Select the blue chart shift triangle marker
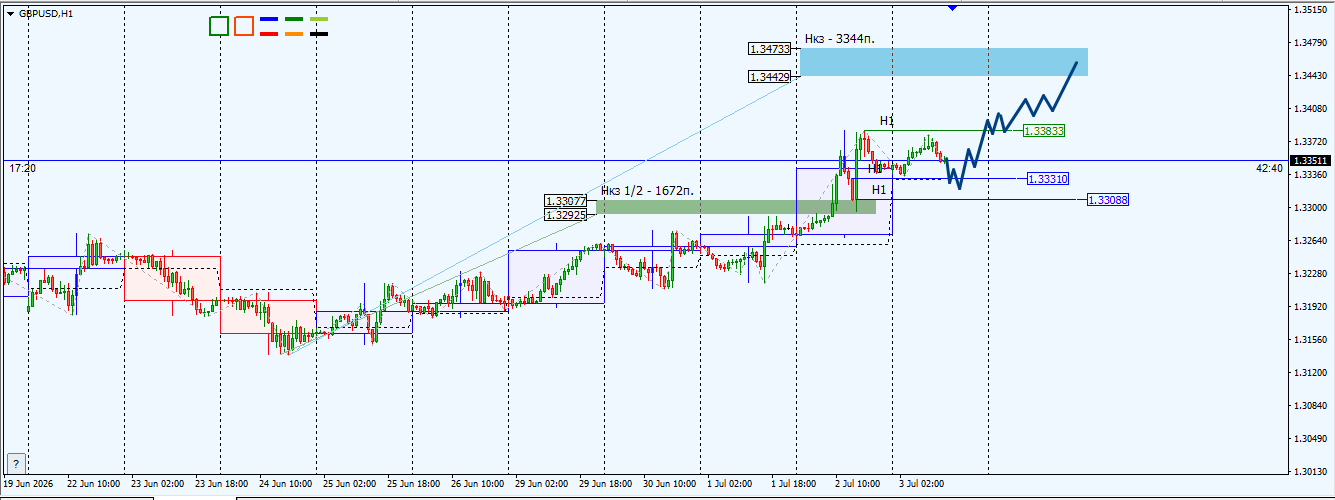Image resolution: width=1335 pixels, height=500 pixels. (951, 8)
